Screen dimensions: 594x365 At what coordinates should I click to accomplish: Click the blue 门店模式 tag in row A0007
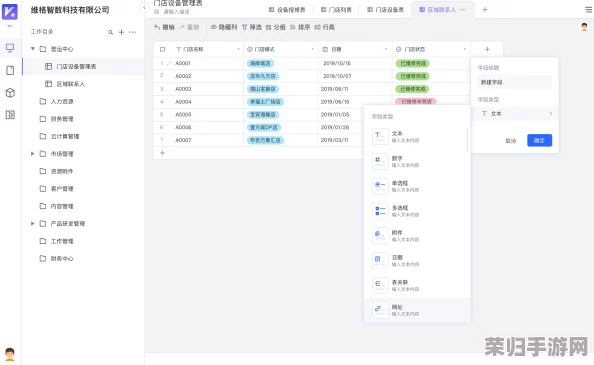[265, 140]
